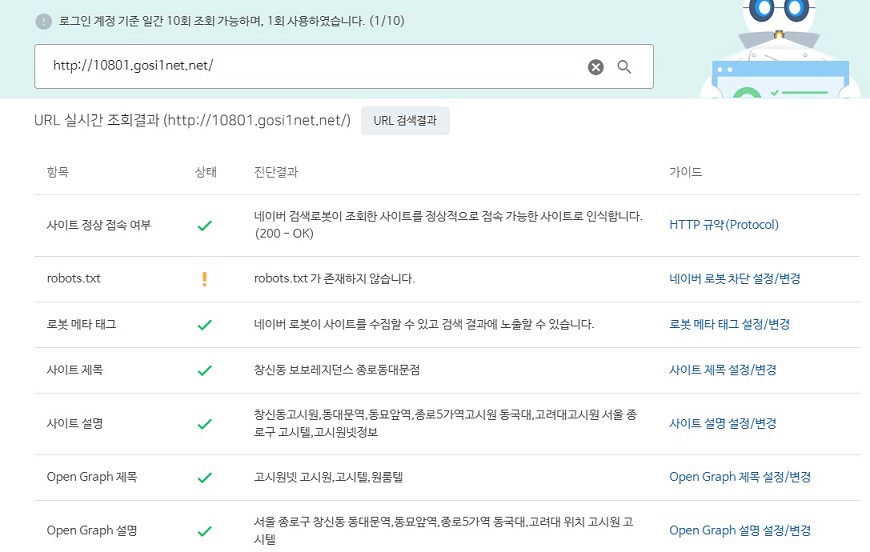Image resolution: width=870 pixels, height=552 pixels.
Task: Open the HTTP 규약(Protocol) guide link
Action: [723, 225]
